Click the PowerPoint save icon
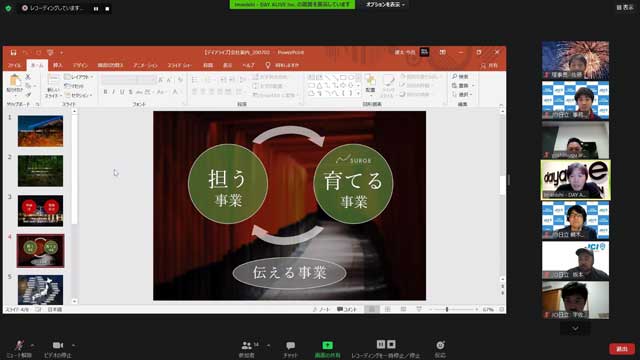The width and height of the screenshot is (640, 360). [x=13, y=52]
